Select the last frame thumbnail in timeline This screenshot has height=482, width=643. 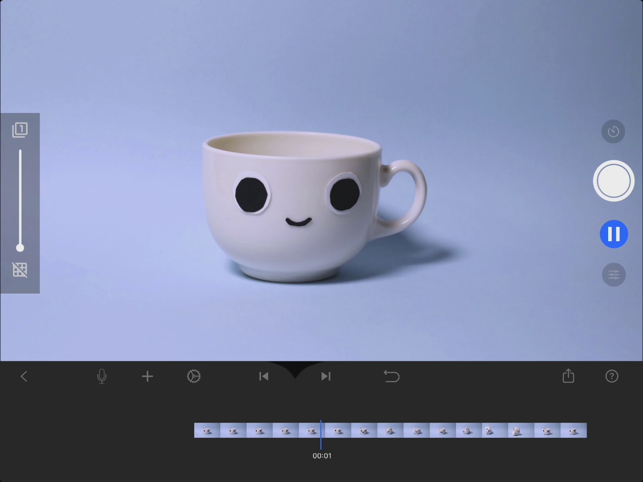tap(574, 430)
